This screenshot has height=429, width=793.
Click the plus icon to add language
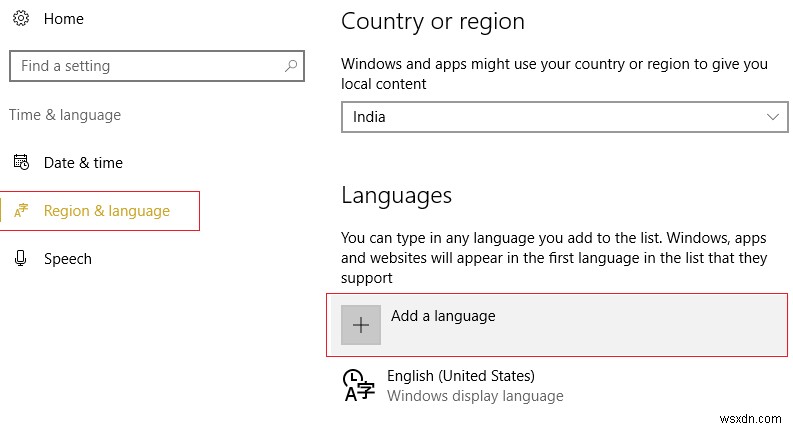361,325
